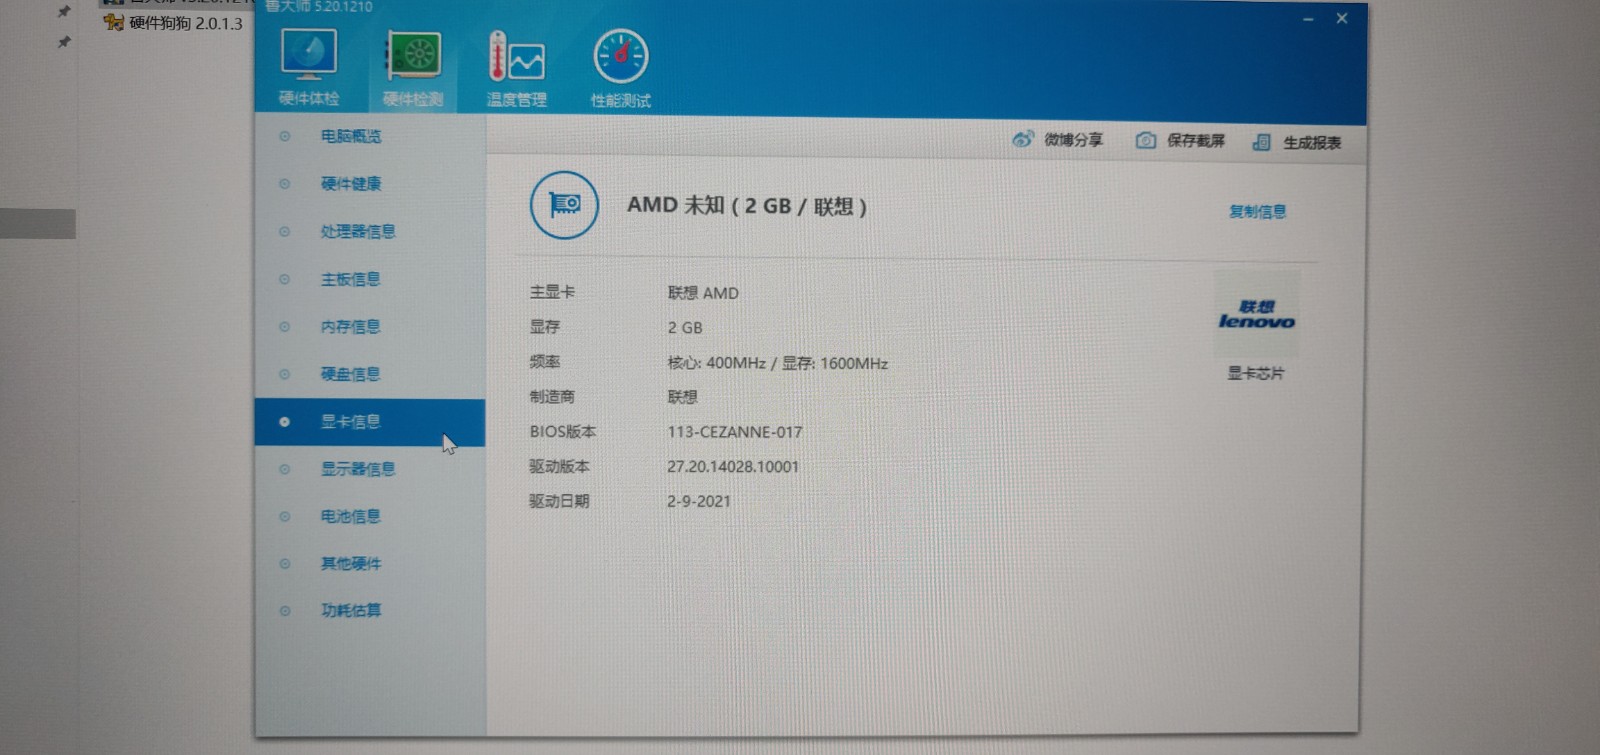Screen dimensions: 1600x755
Task: Open the 硬件体检 hardware checkup tab
Action: pyautogui.click(x=309, y=67)
